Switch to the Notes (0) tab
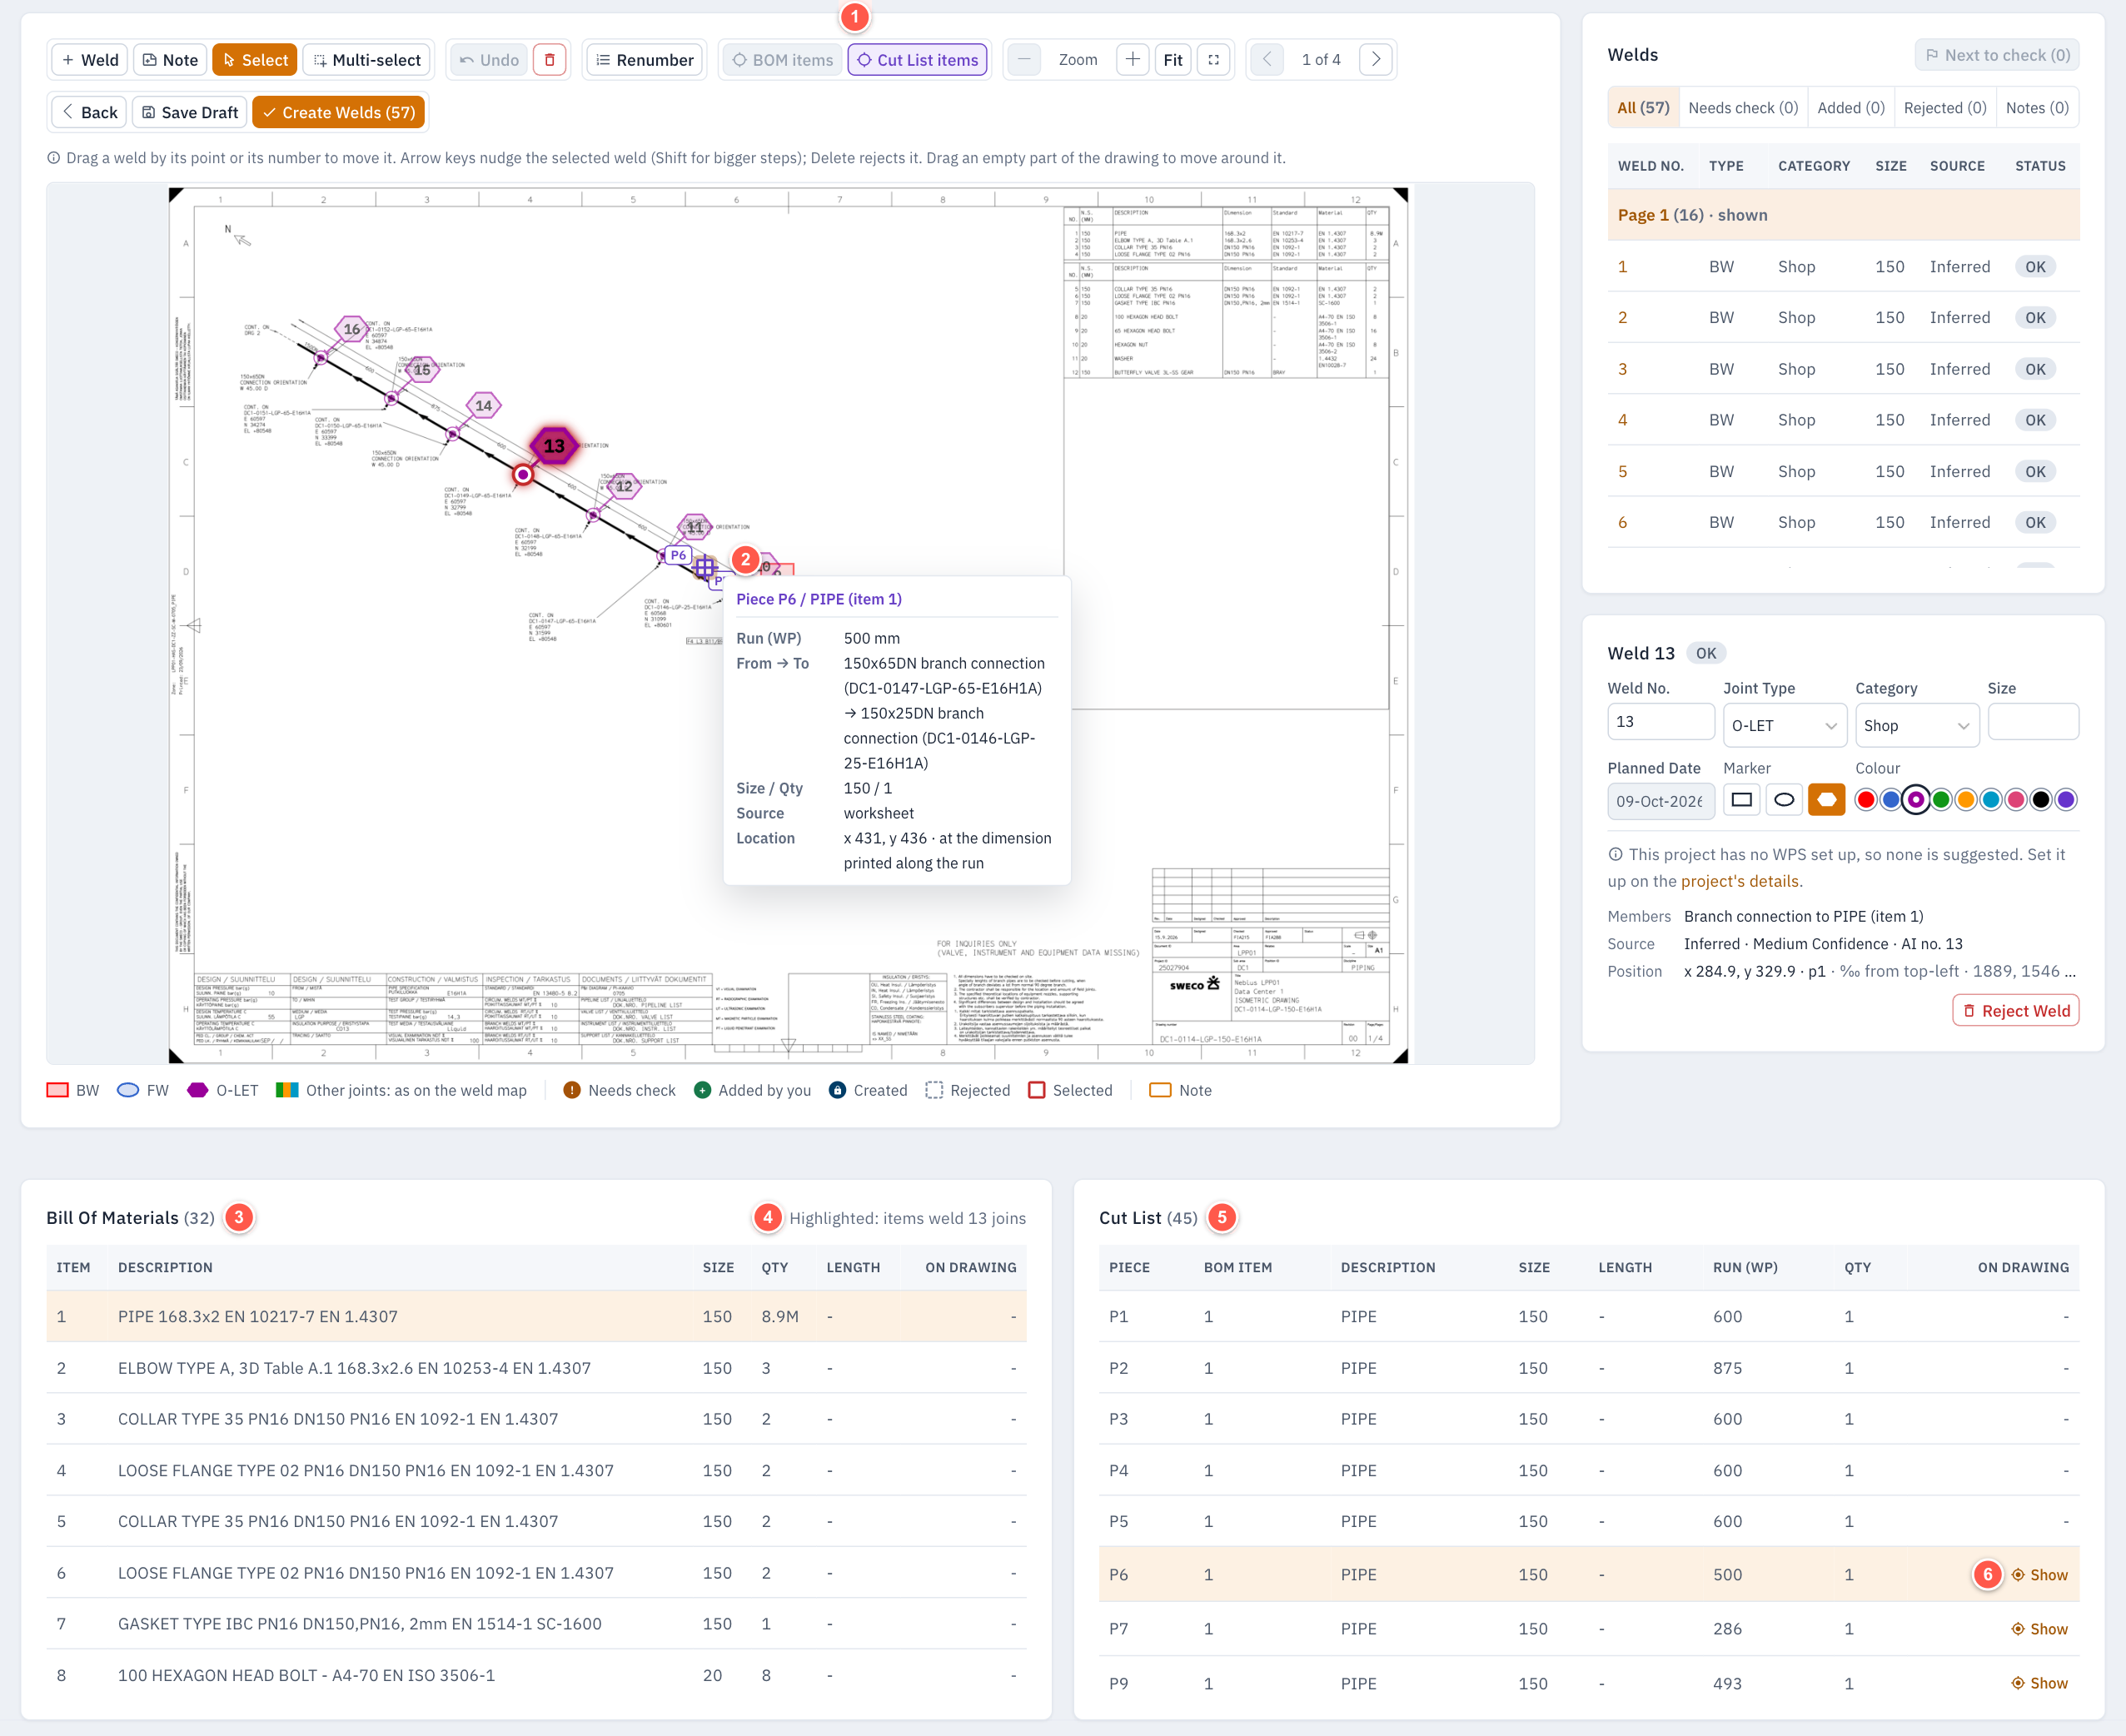This screenshot has height=1736, width=2126. coord(2037,108)
